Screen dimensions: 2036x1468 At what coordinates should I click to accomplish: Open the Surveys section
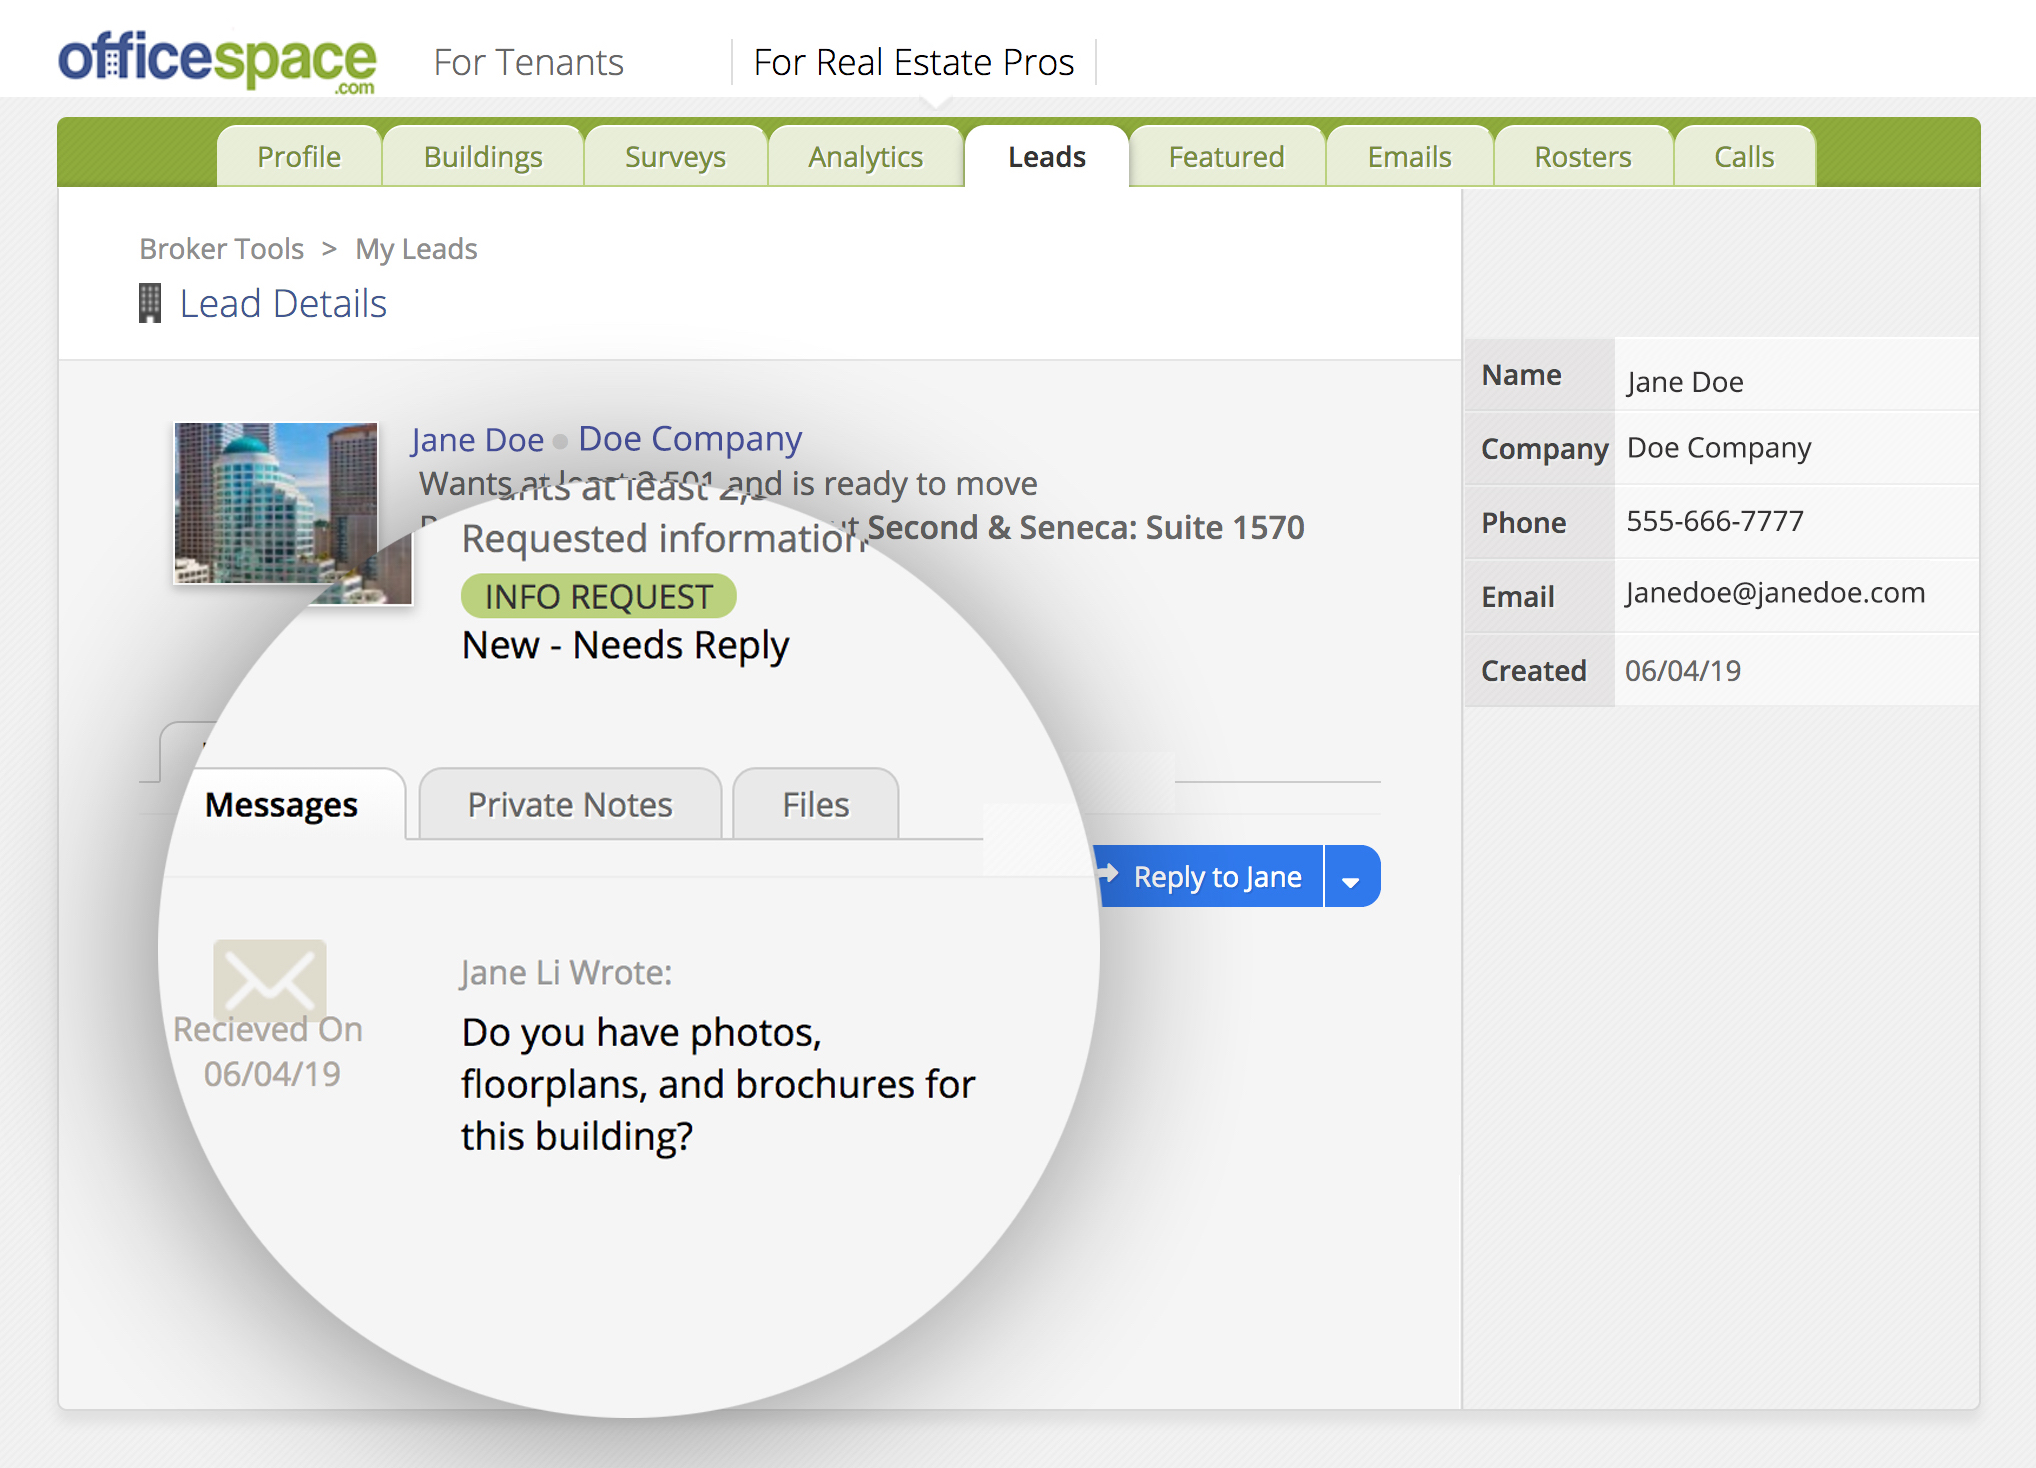675,156
